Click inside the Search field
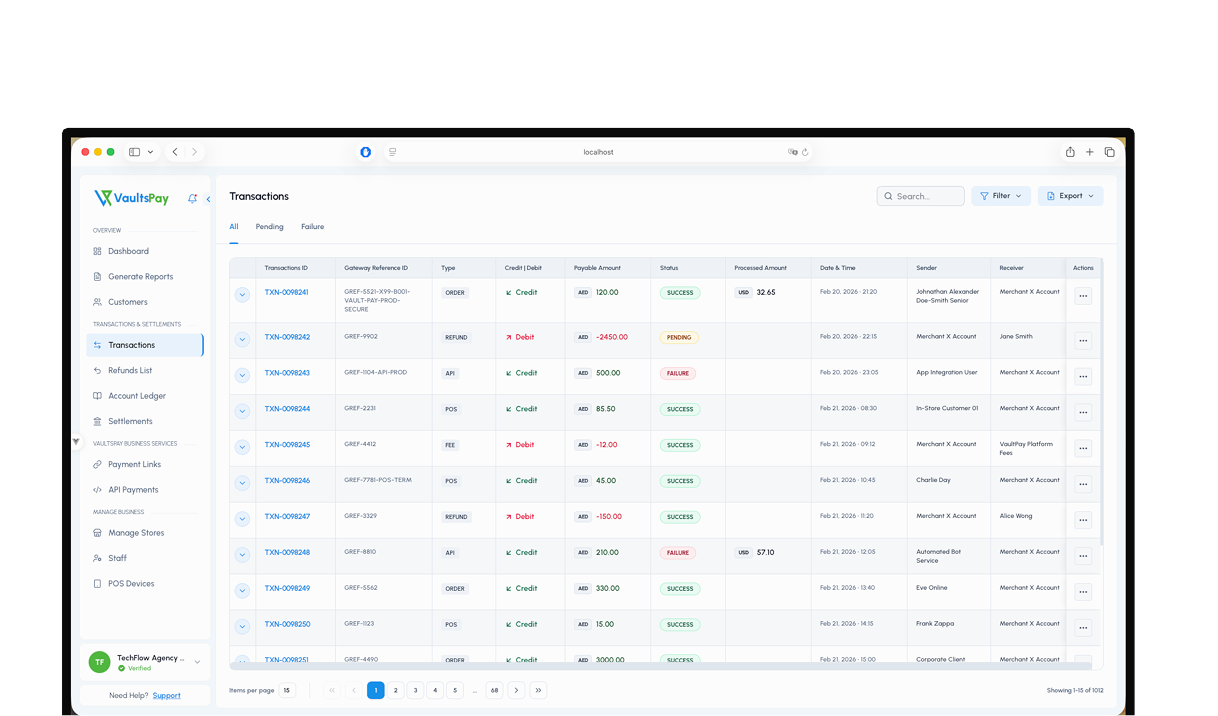 (920, 195)
